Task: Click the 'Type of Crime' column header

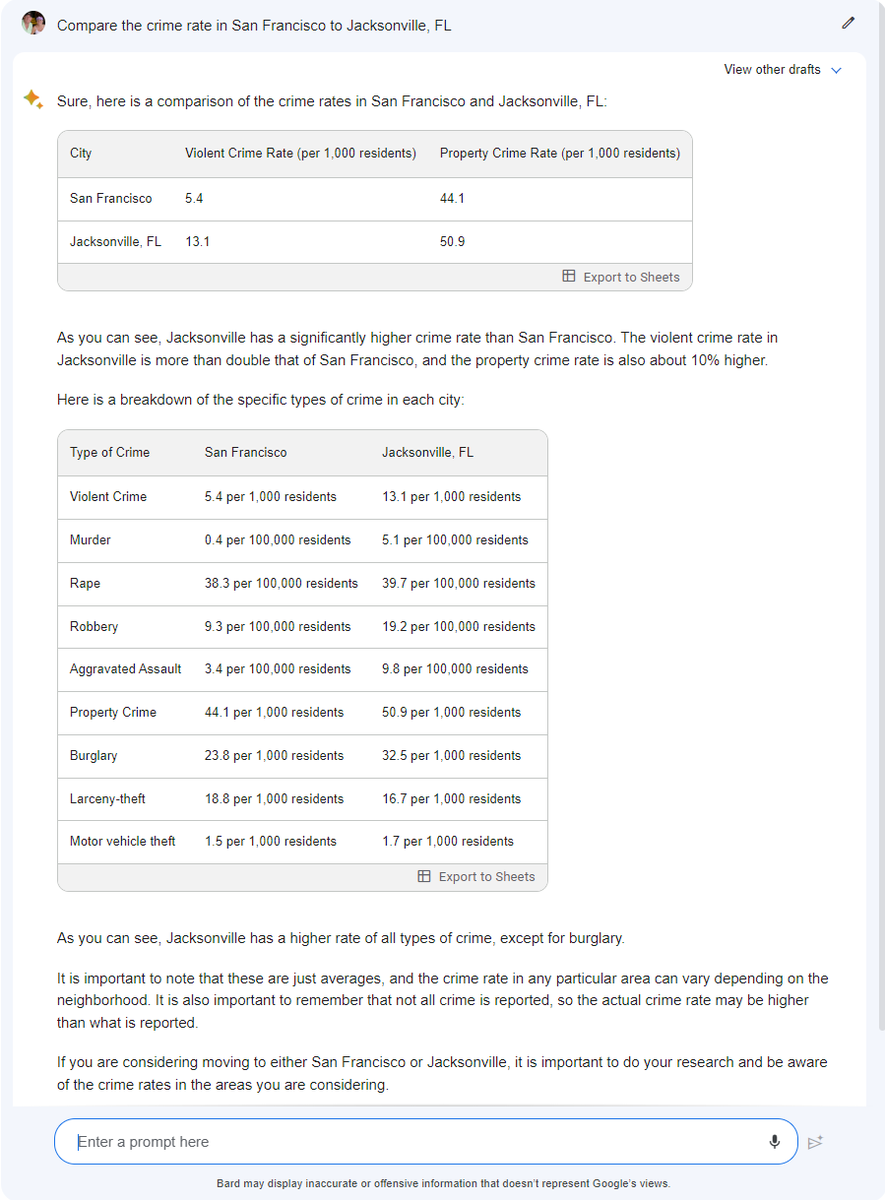Action: click(x=110, y=453)
